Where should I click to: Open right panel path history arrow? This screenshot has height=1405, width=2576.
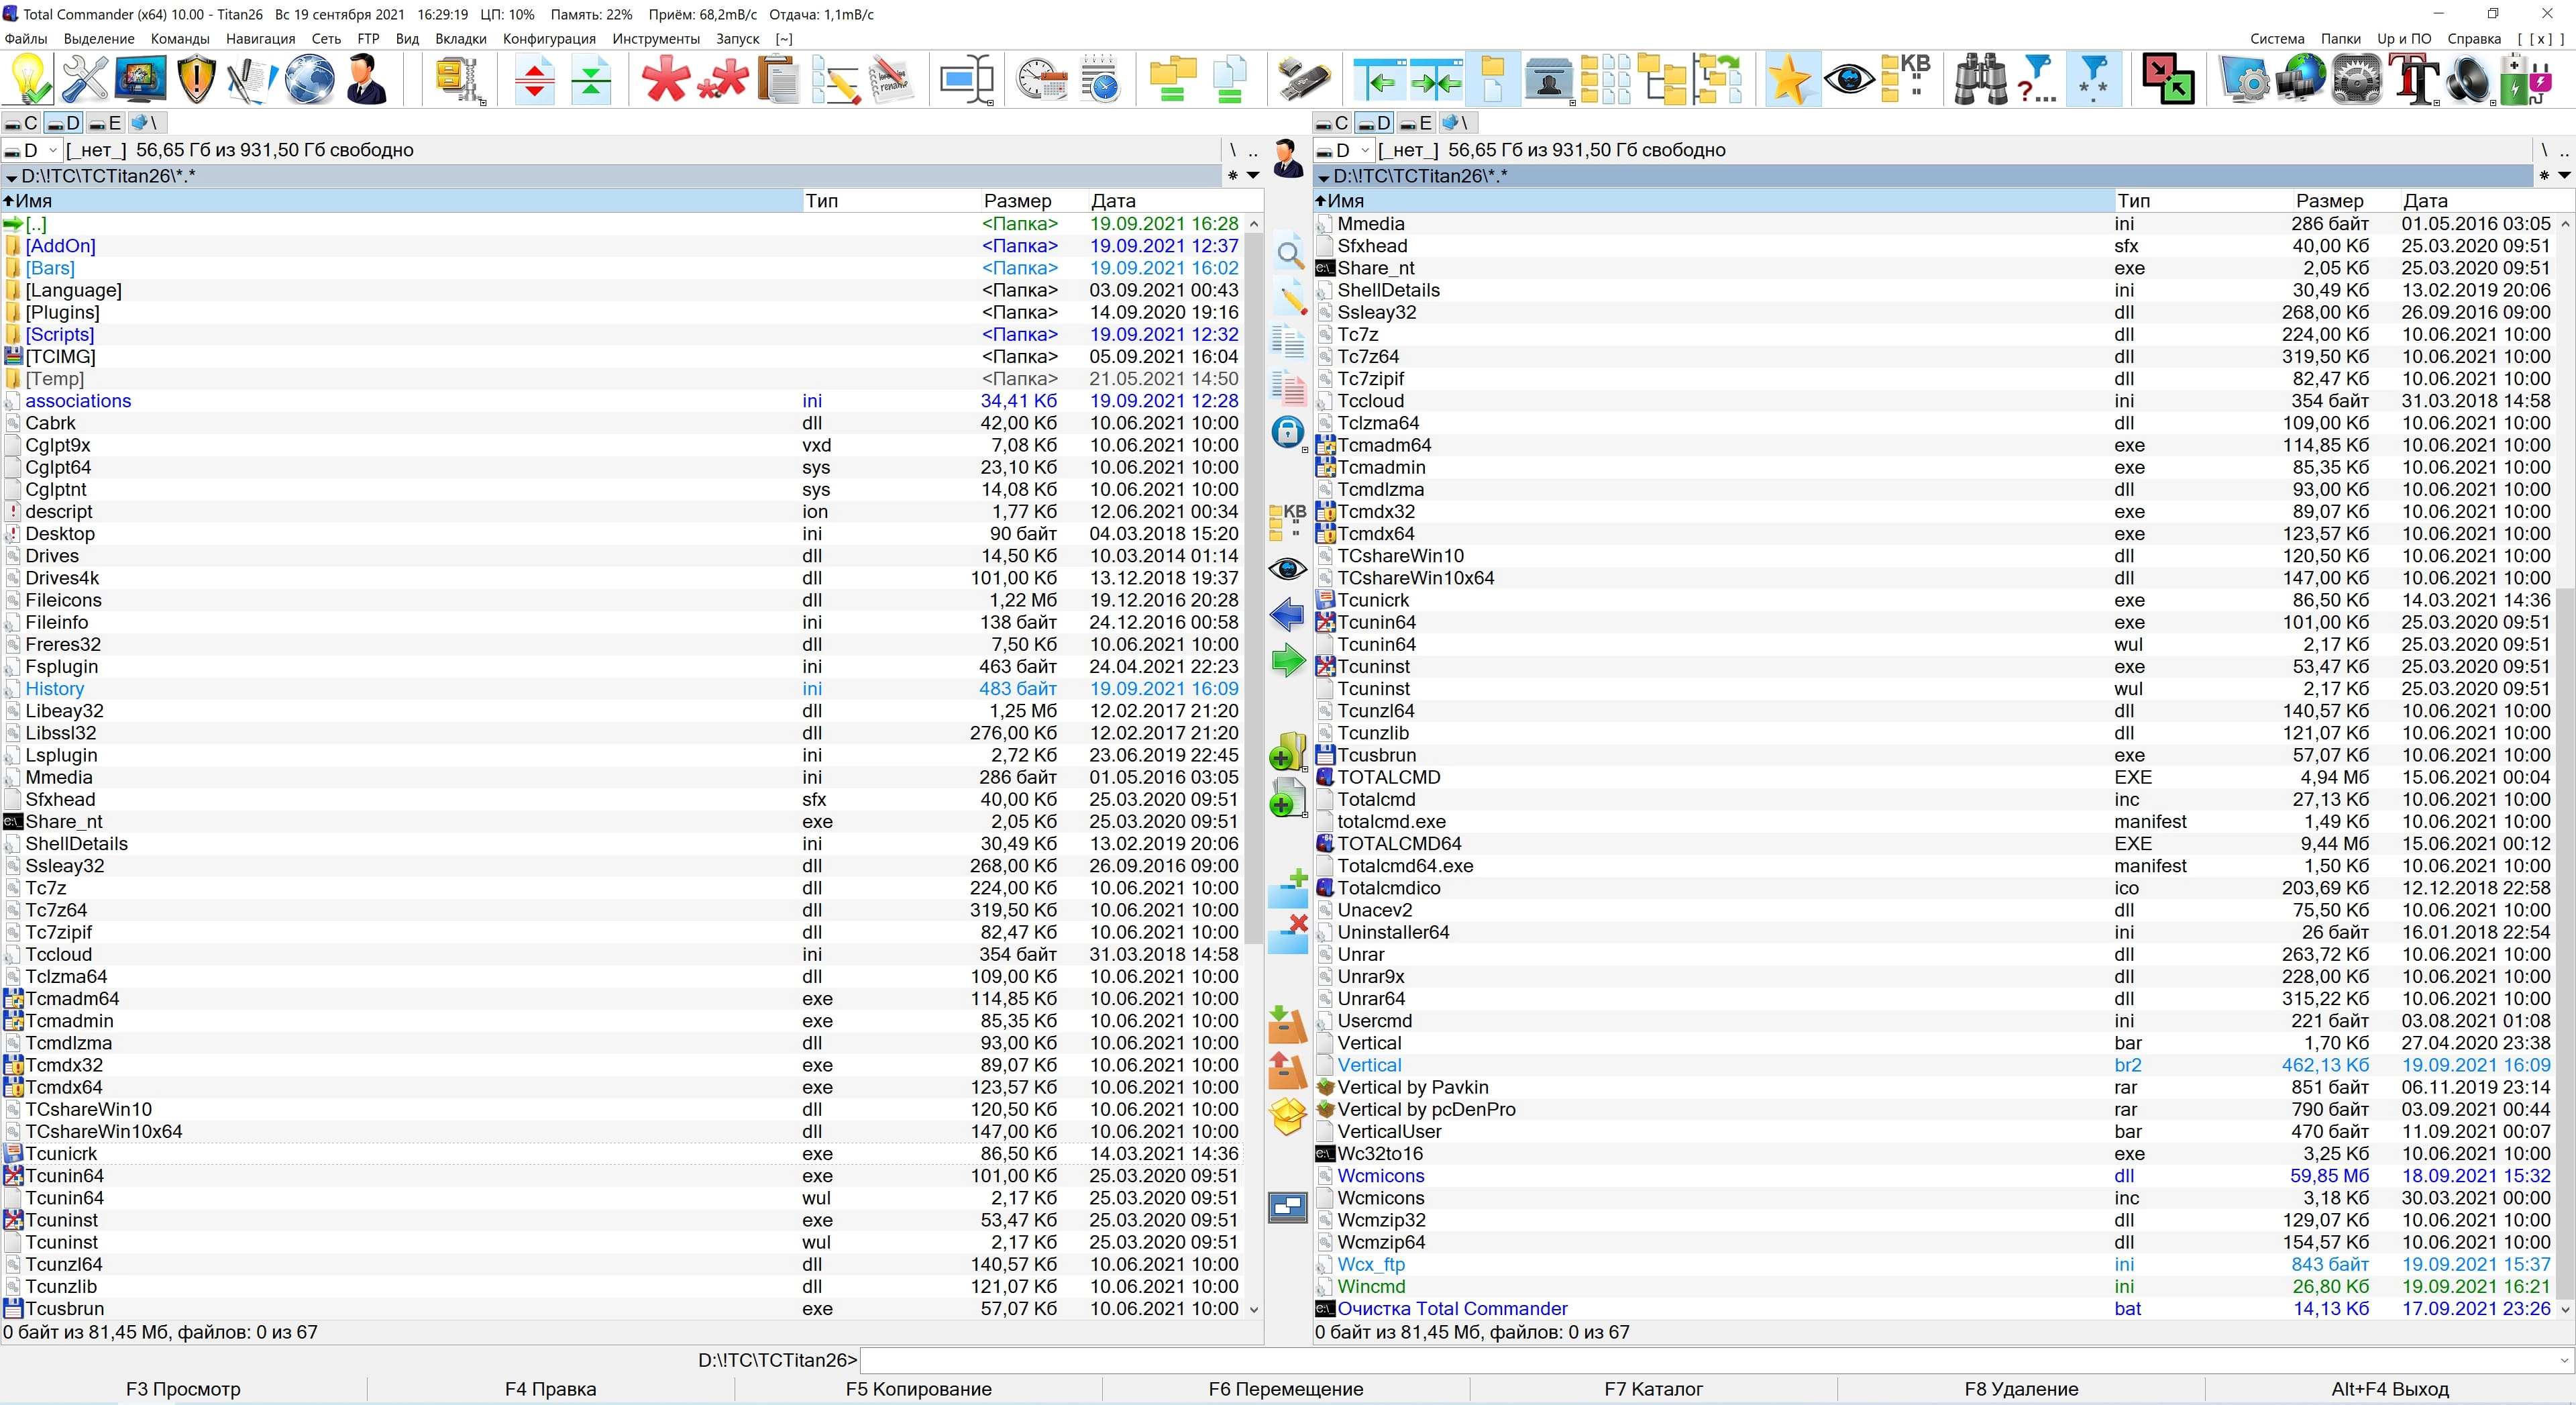[x=2564, y=176]
